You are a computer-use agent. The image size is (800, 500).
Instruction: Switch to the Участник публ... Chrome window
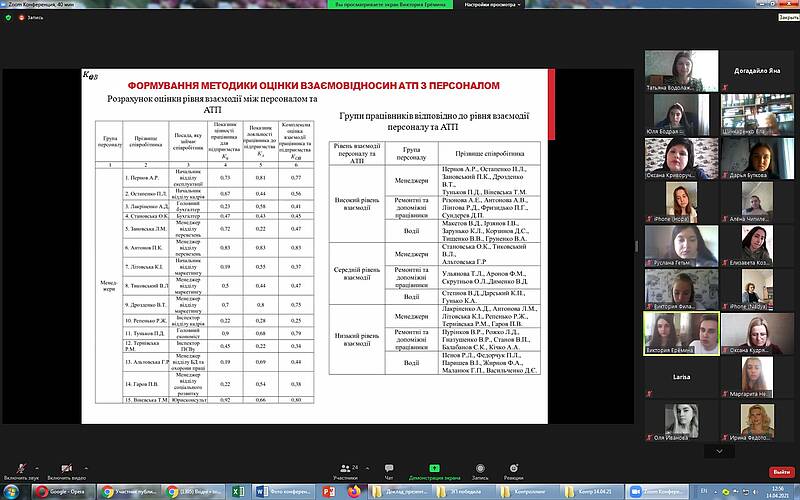(x=129, y=492)
